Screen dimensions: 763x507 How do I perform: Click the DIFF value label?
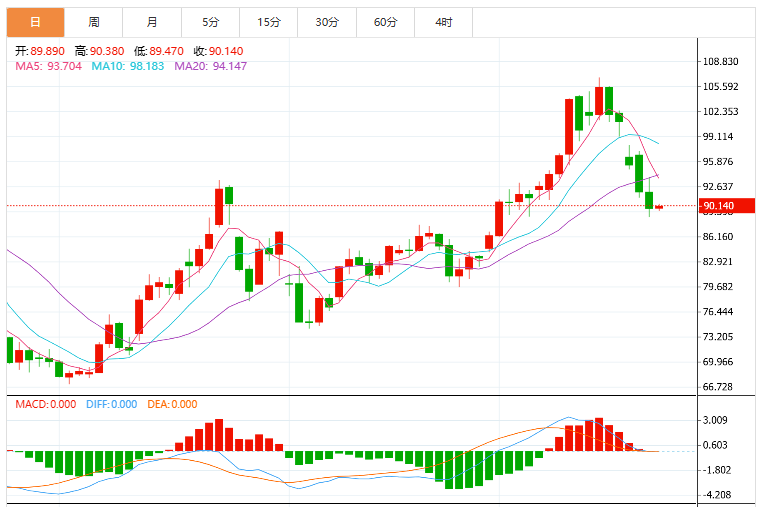(111, 404)
